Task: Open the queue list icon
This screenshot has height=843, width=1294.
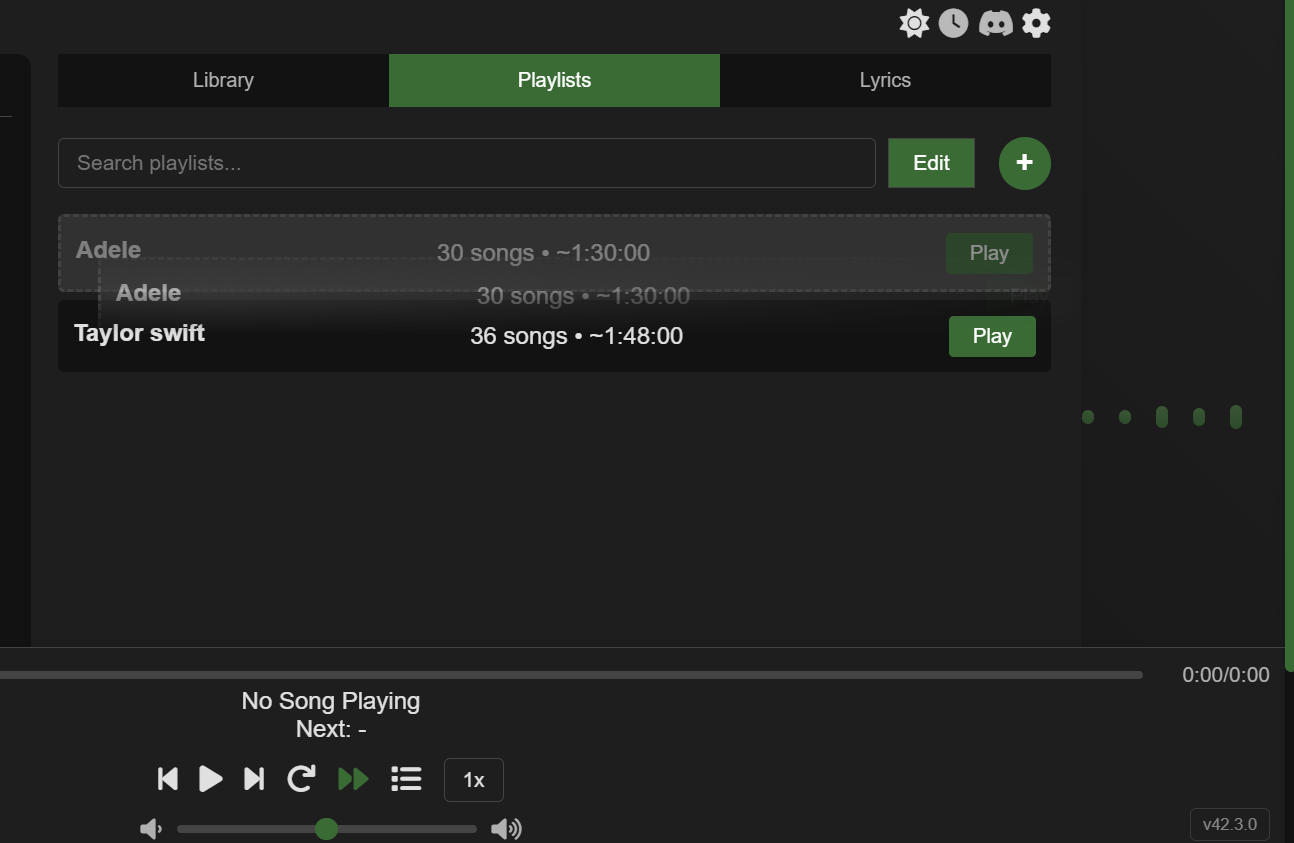Action: [406, 779]
